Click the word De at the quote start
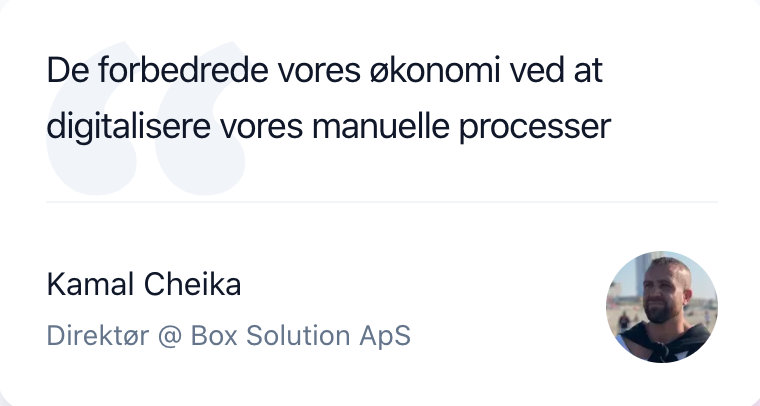Viewport: 760px width, 406px height. point(62,73)
